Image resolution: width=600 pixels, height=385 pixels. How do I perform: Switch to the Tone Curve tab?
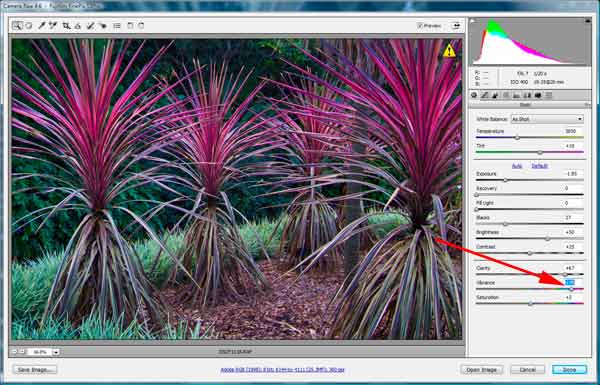point(484,95)
